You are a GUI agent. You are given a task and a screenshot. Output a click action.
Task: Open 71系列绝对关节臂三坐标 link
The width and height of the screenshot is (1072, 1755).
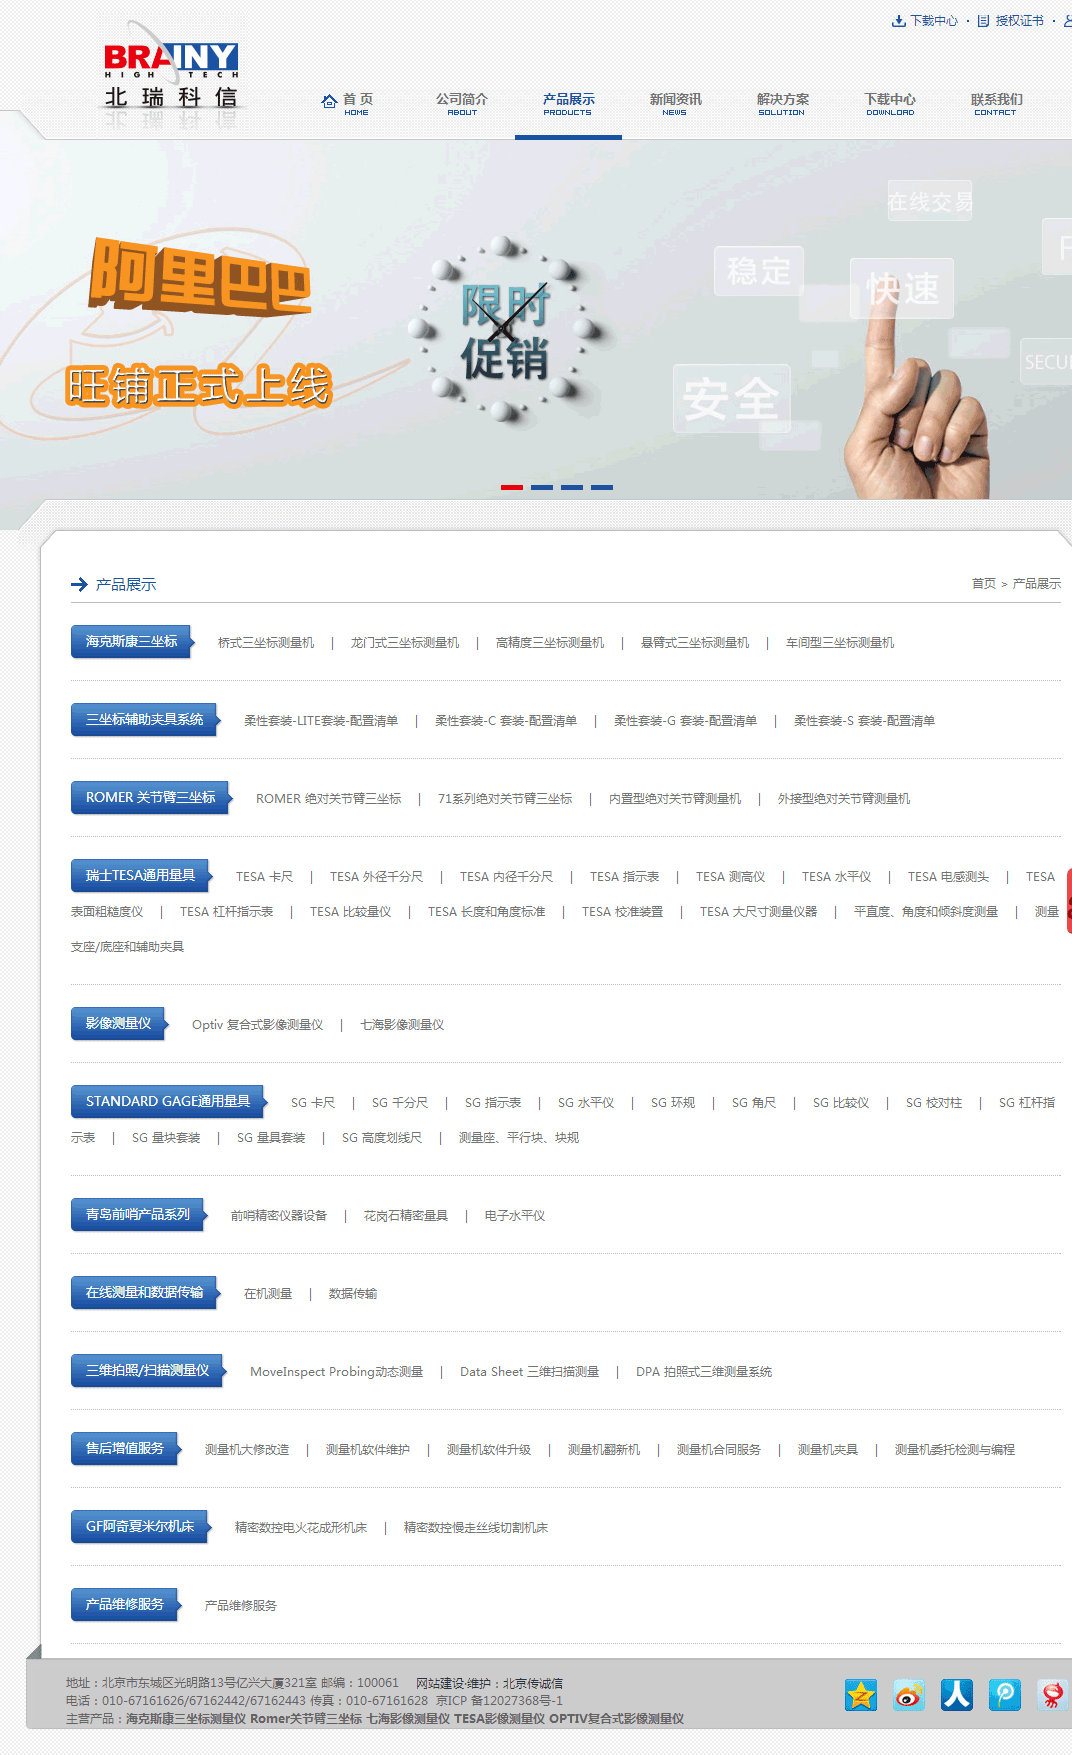point(505,799)
